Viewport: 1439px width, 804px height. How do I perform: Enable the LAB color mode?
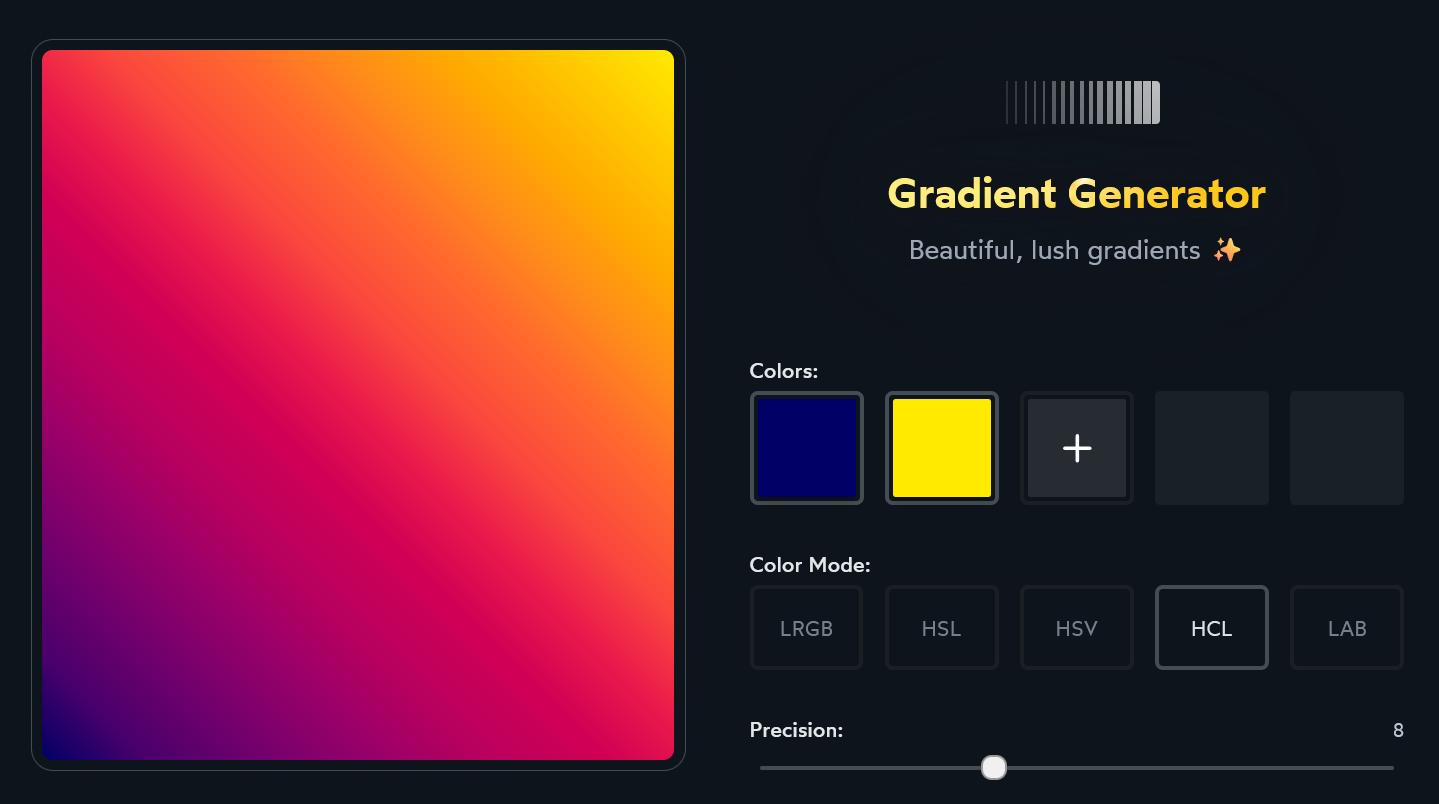tap(1346, 628)
